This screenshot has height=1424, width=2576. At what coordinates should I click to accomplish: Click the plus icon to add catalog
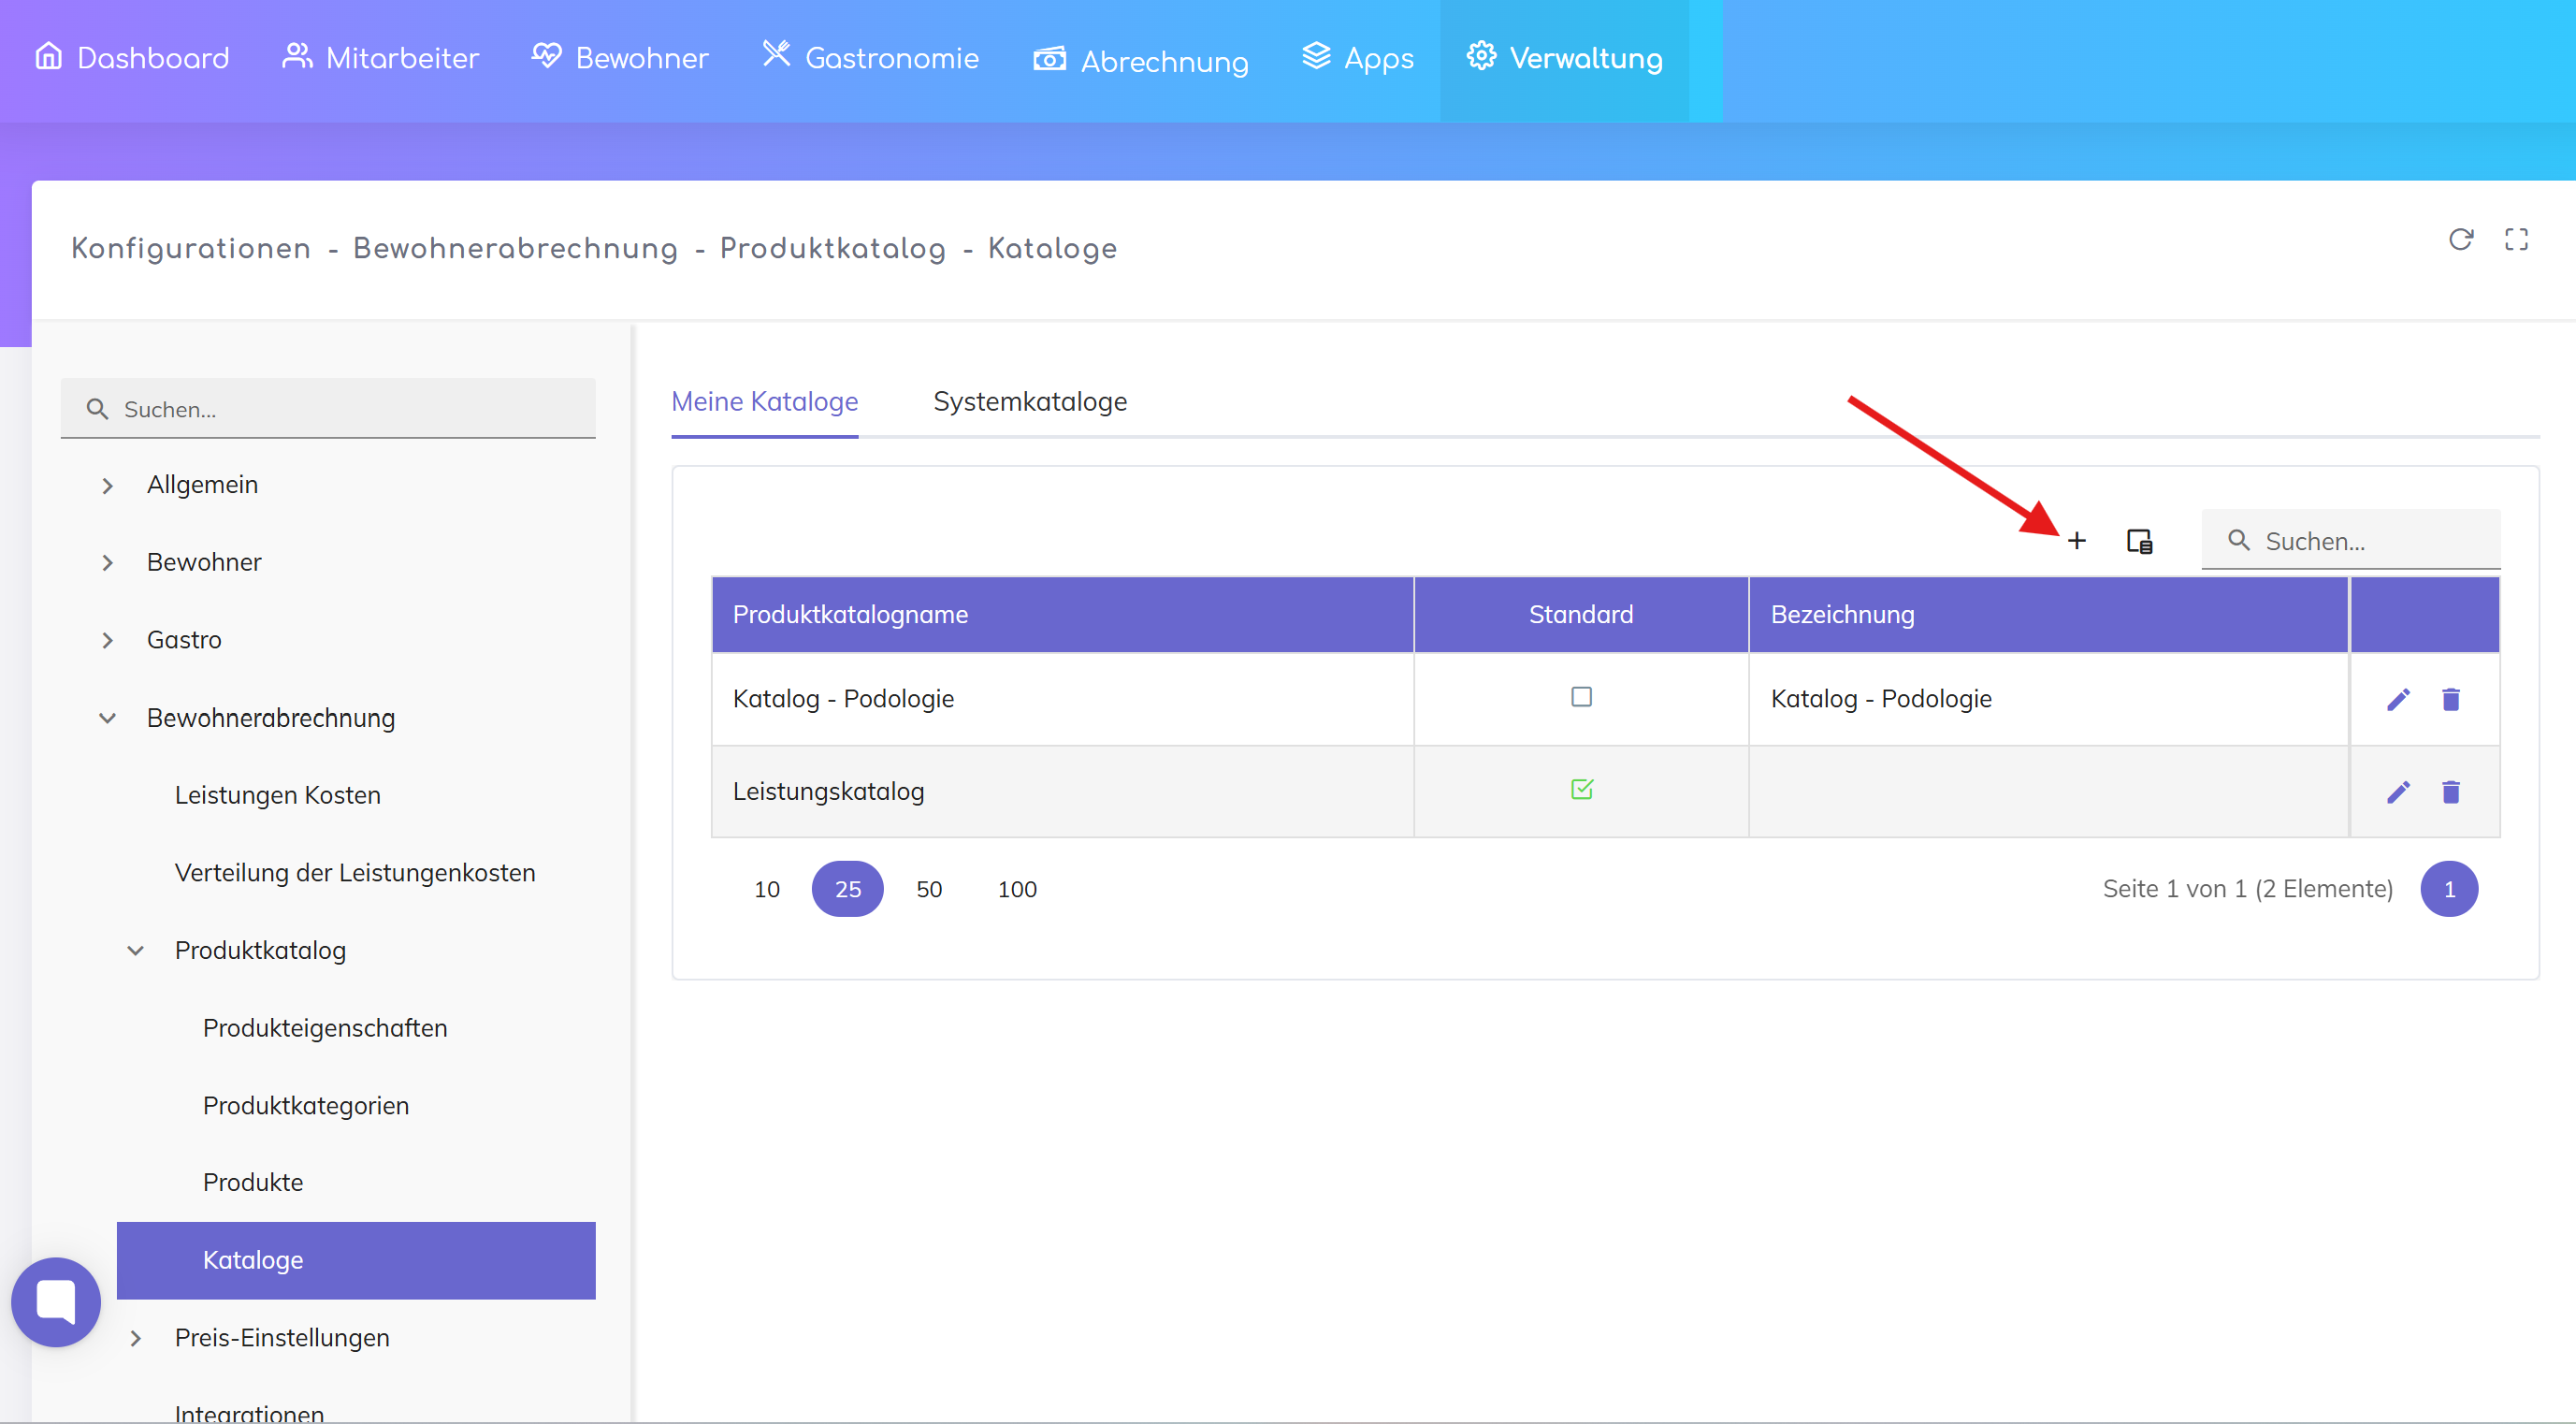pos(2076,541)
